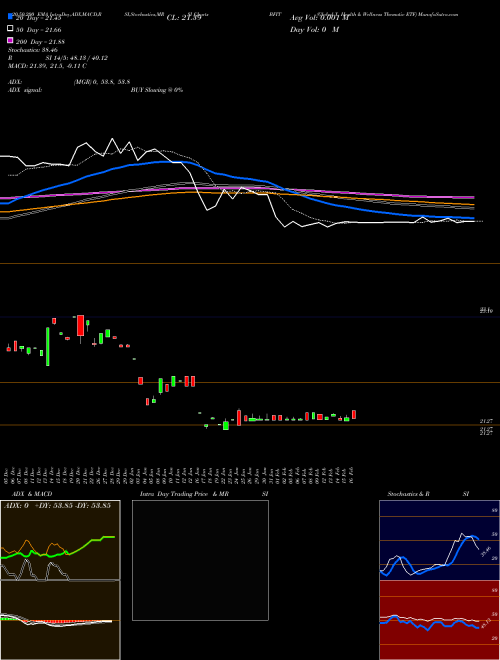The width and height of the screenshot is (500, 660).
Task: Click the 'Intra Day Trading Price & MR' title
Action: click(184, 494)
